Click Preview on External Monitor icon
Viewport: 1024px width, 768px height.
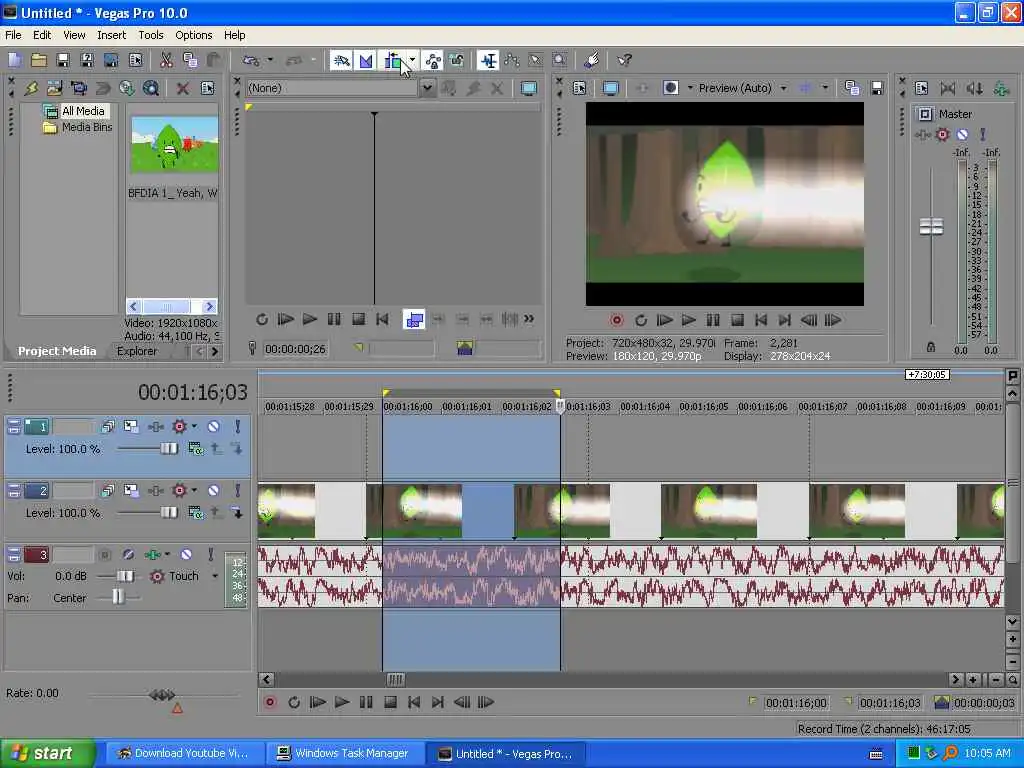click(x=611, y=88)
